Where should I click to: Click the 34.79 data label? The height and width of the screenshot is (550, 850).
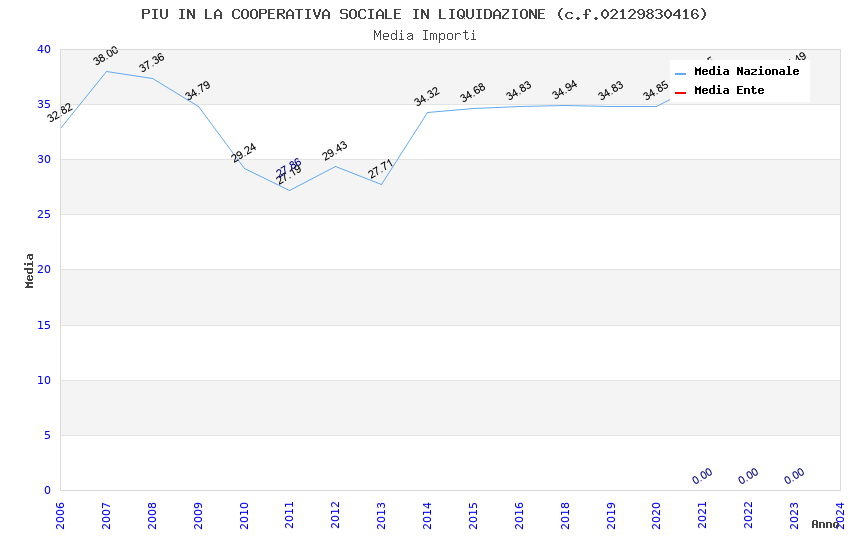coord(197,90)
